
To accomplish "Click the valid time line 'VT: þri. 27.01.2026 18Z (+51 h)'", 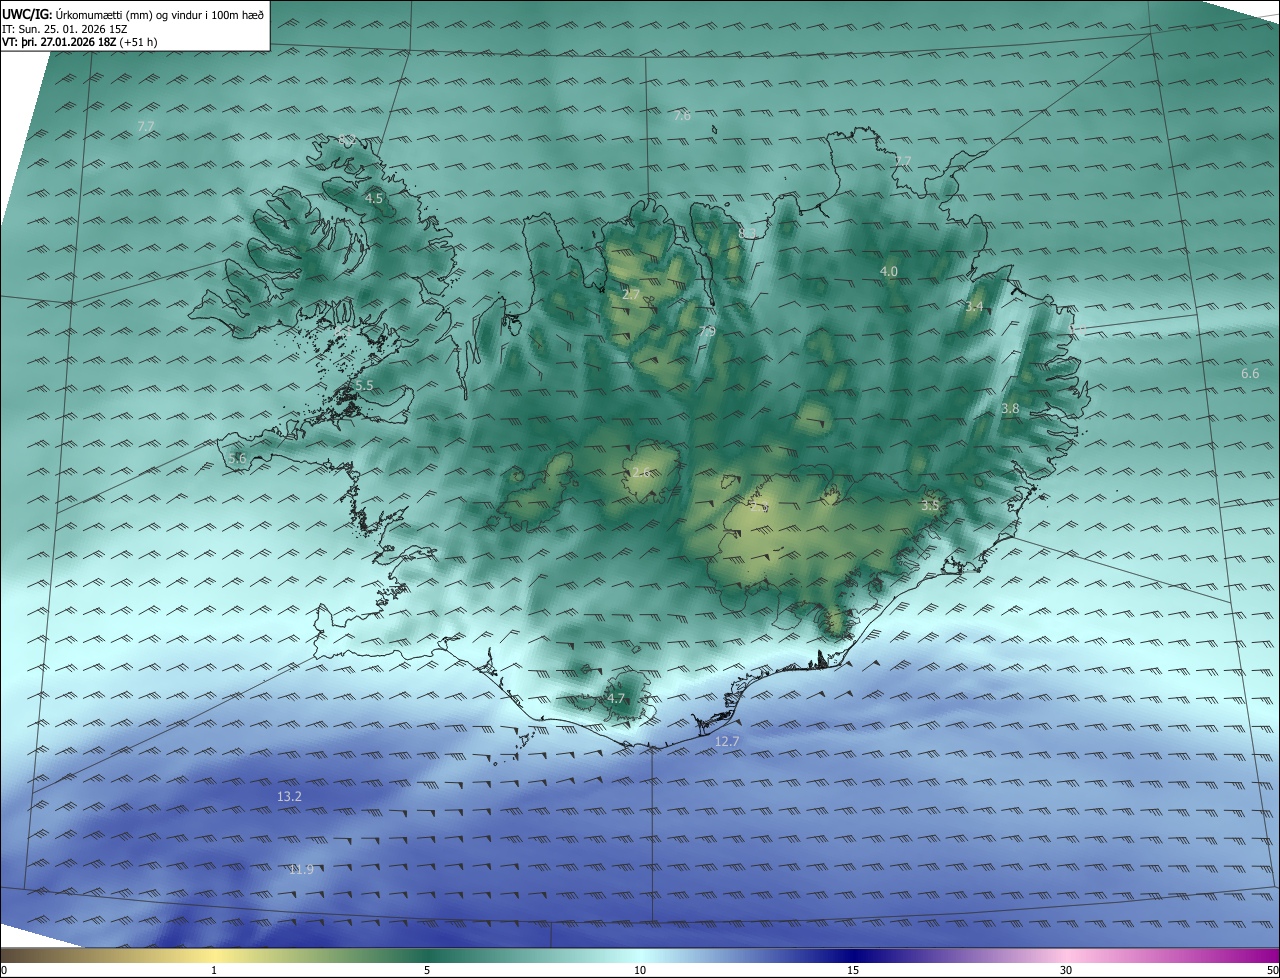I will pos(80,41).
